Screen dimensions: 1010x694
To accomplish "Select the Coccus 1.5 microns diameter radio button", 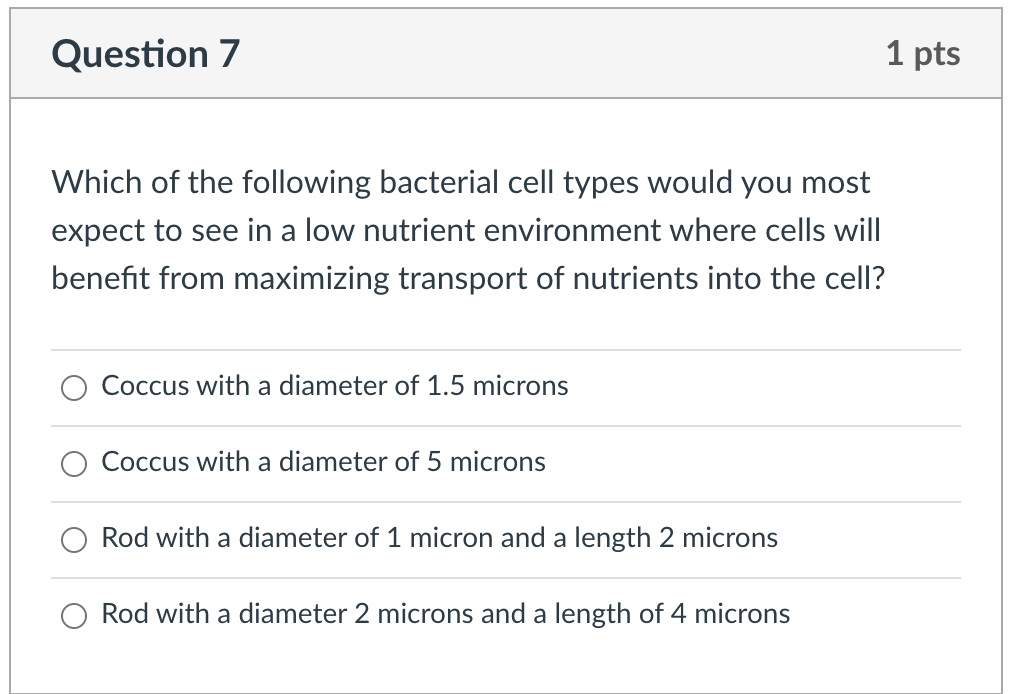I will tap(74, 388).
